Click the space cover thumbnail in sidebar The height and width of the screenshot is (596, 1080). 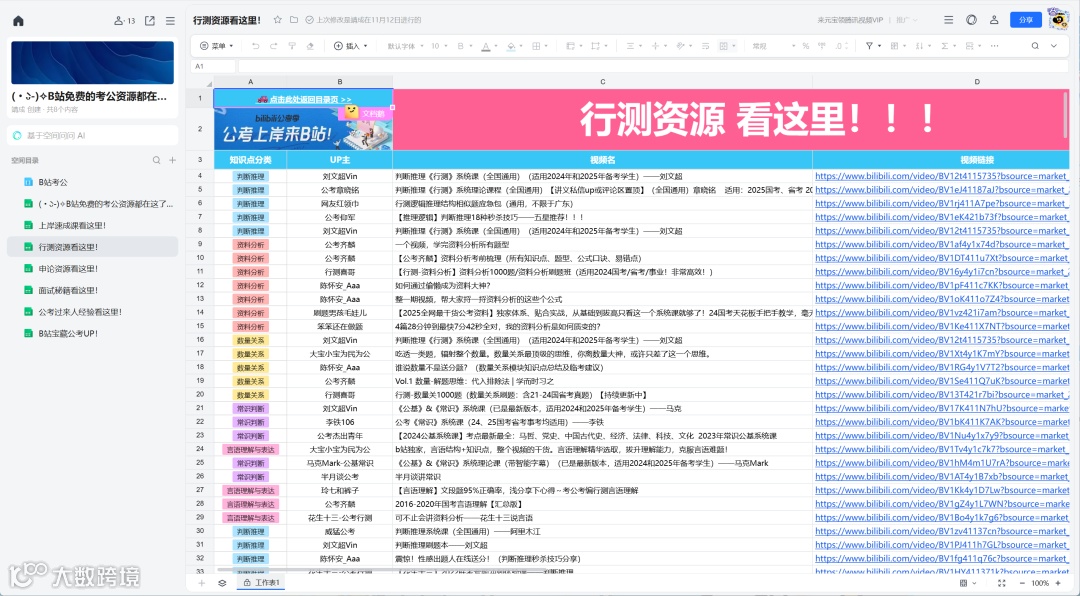(92, 63)
